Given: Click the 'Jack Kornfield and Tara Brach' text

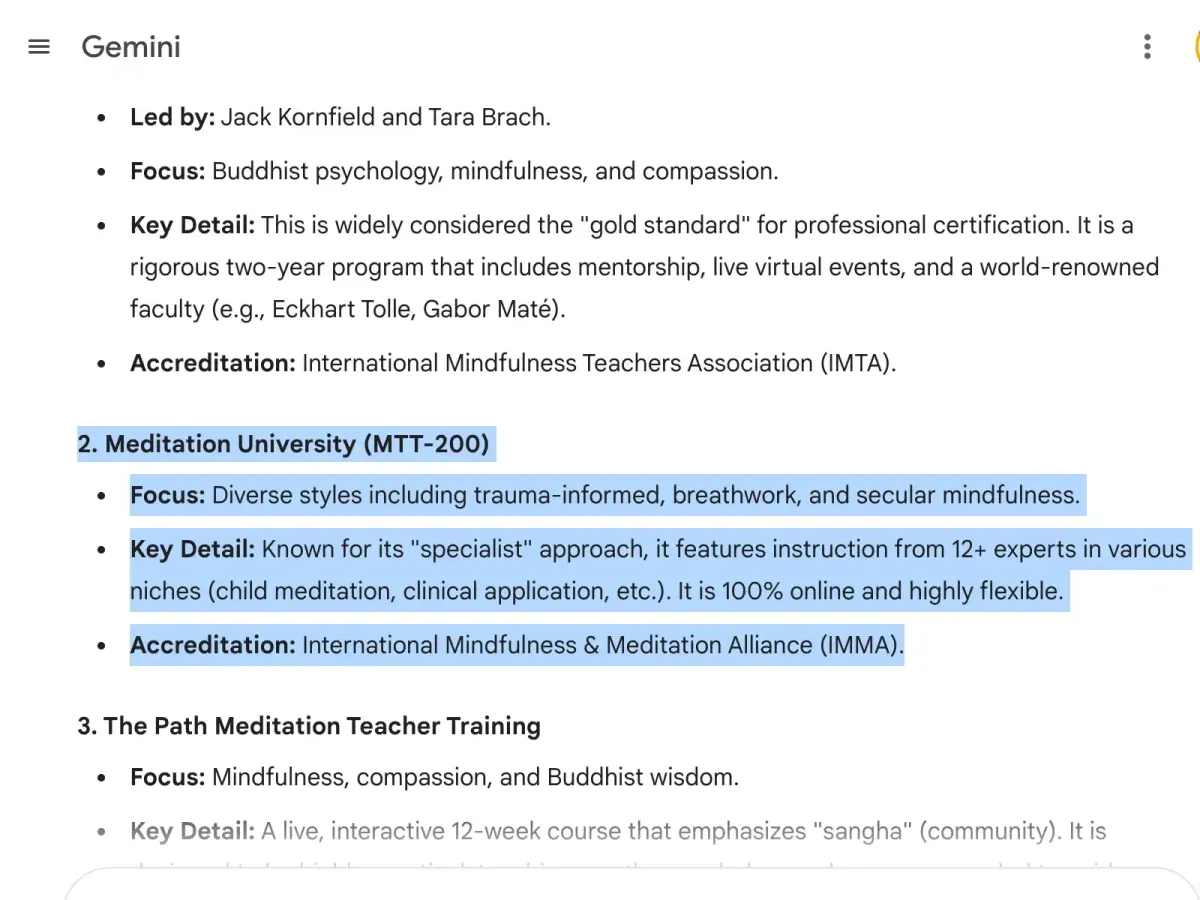Looking at the screenshot, I should (385, 117).
